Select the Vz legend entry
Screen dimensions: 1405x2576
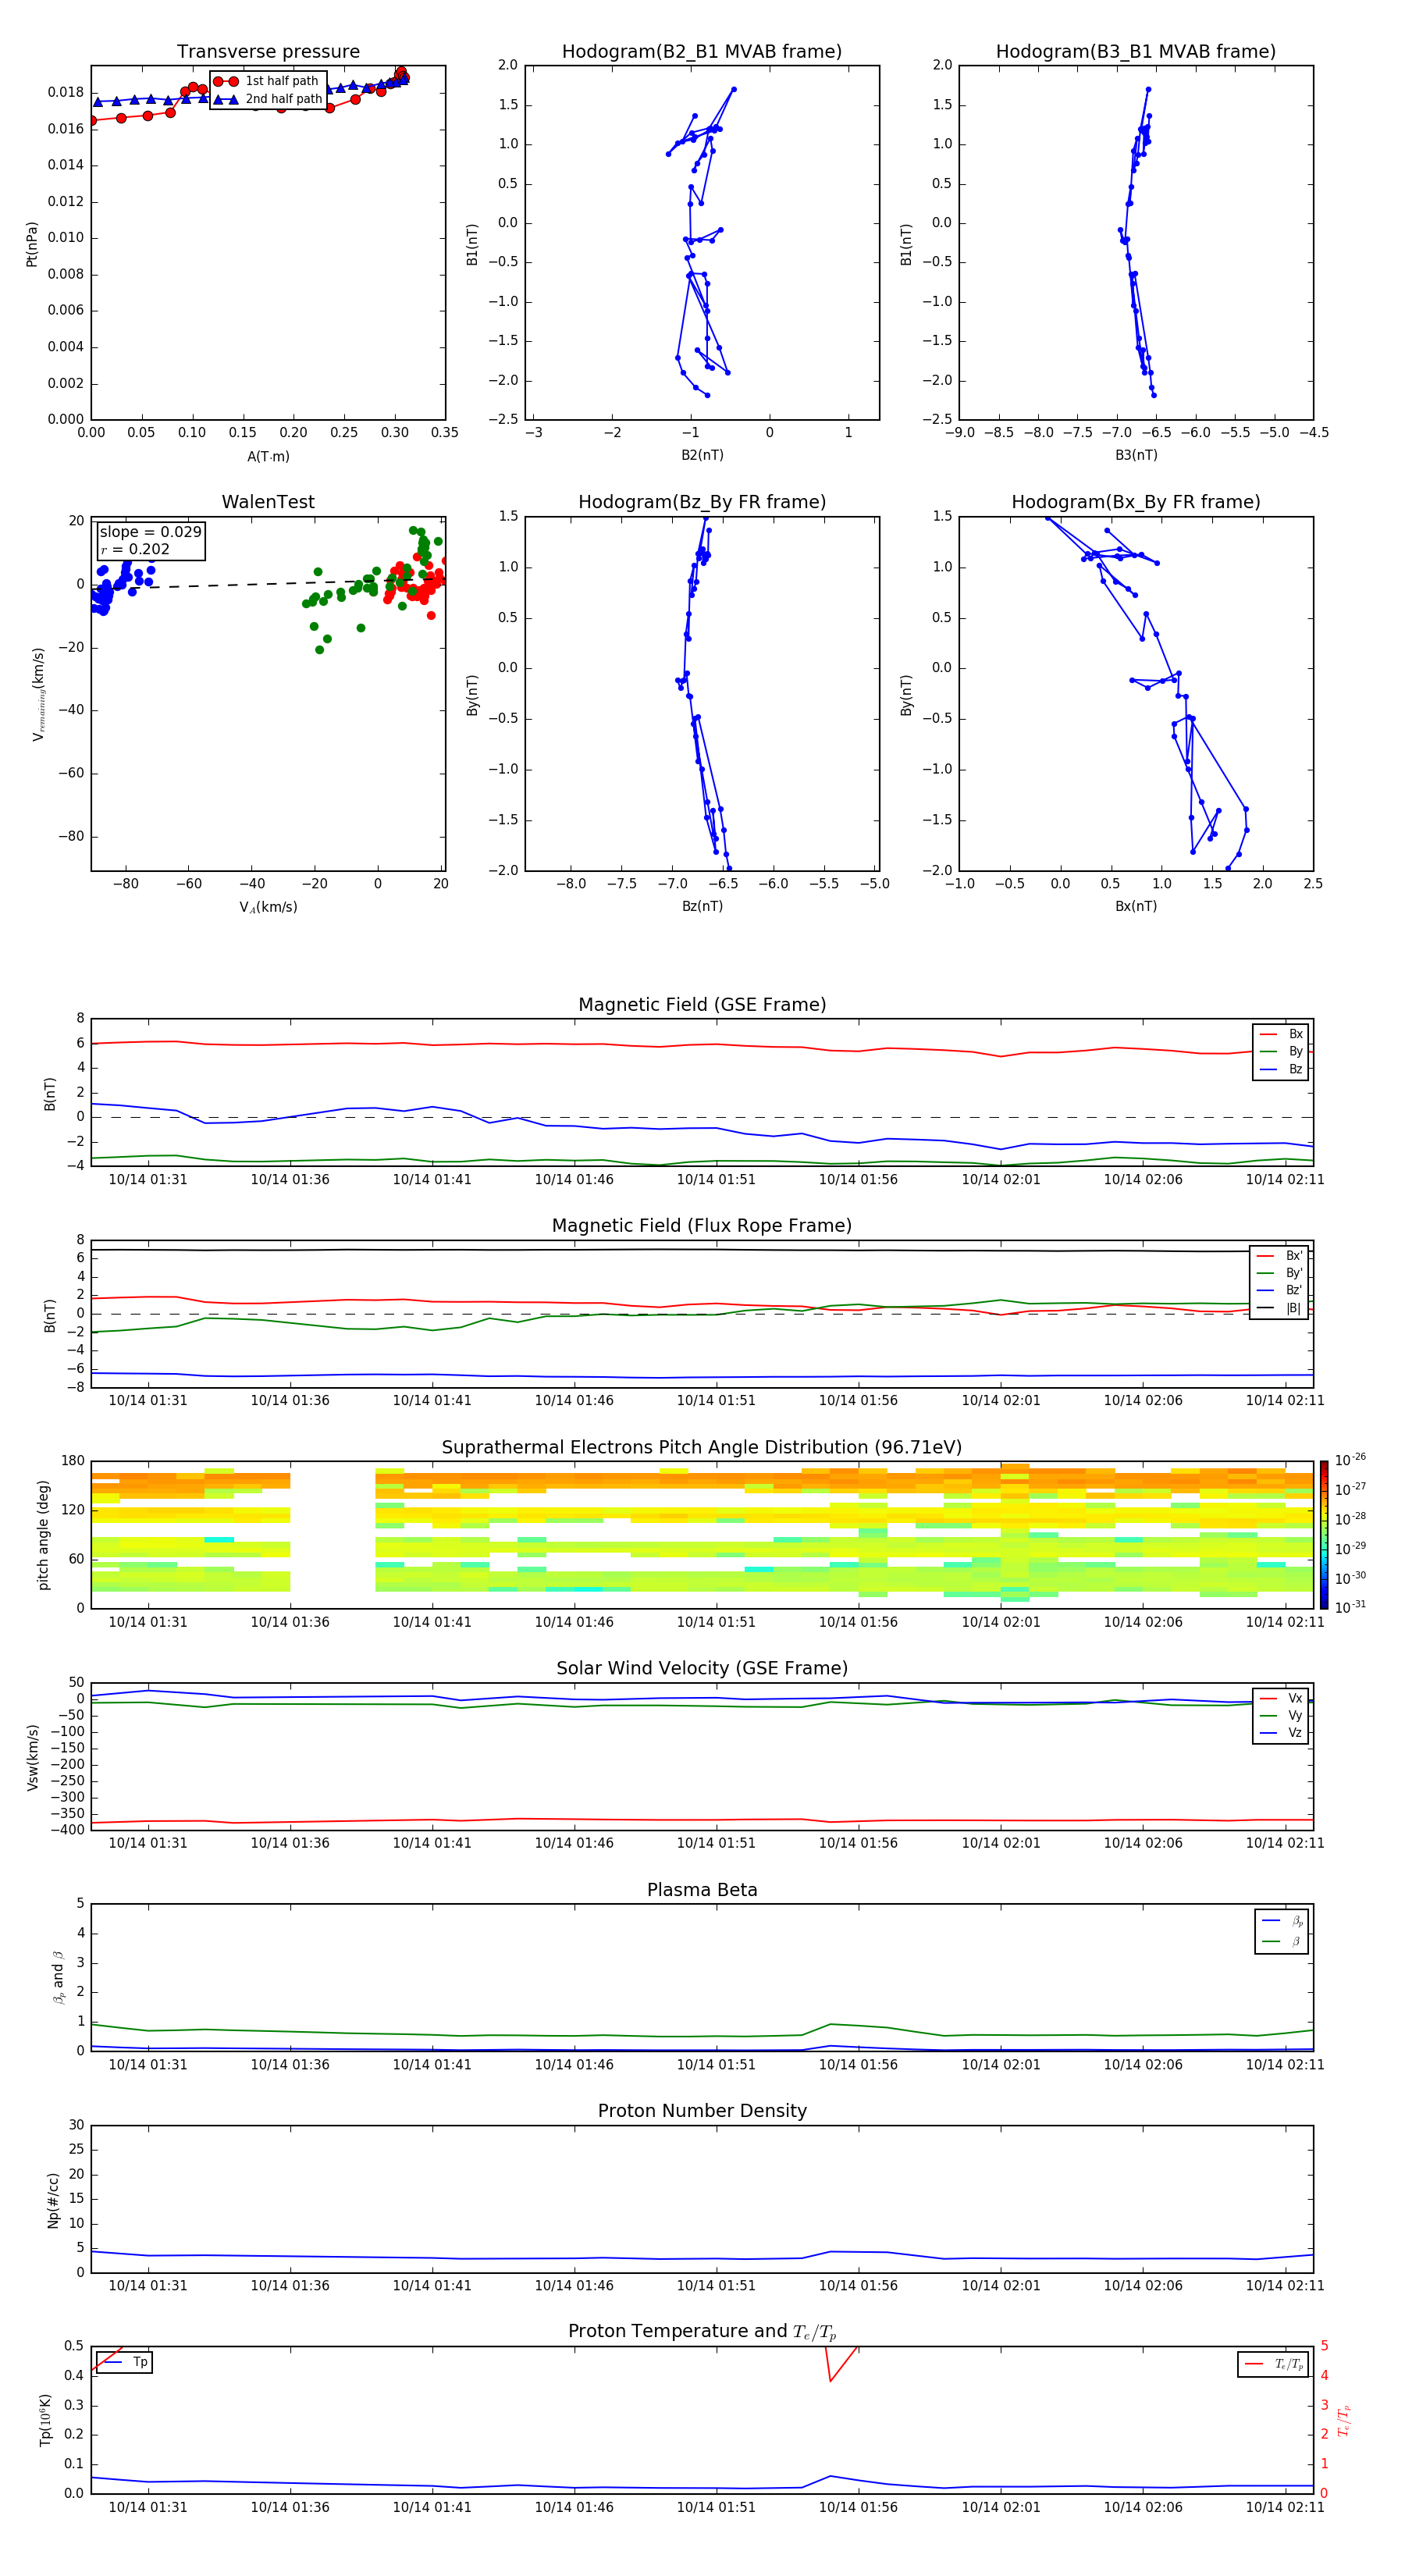pos(1281,1733)
